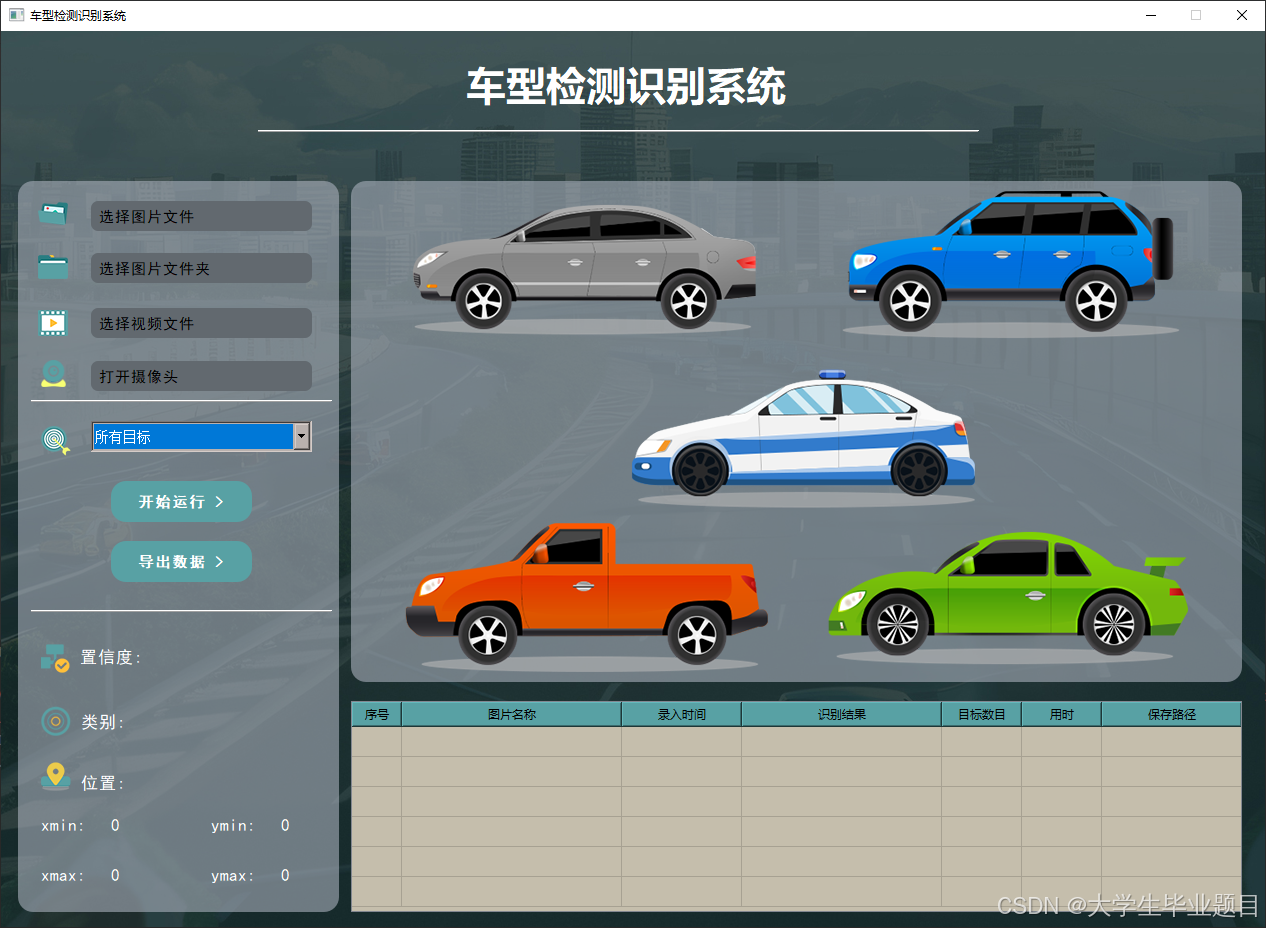Viewport: 1266px width, 928px height.
Task: Click the image file icon beside 选择图片文件
Action: point(53,214)
